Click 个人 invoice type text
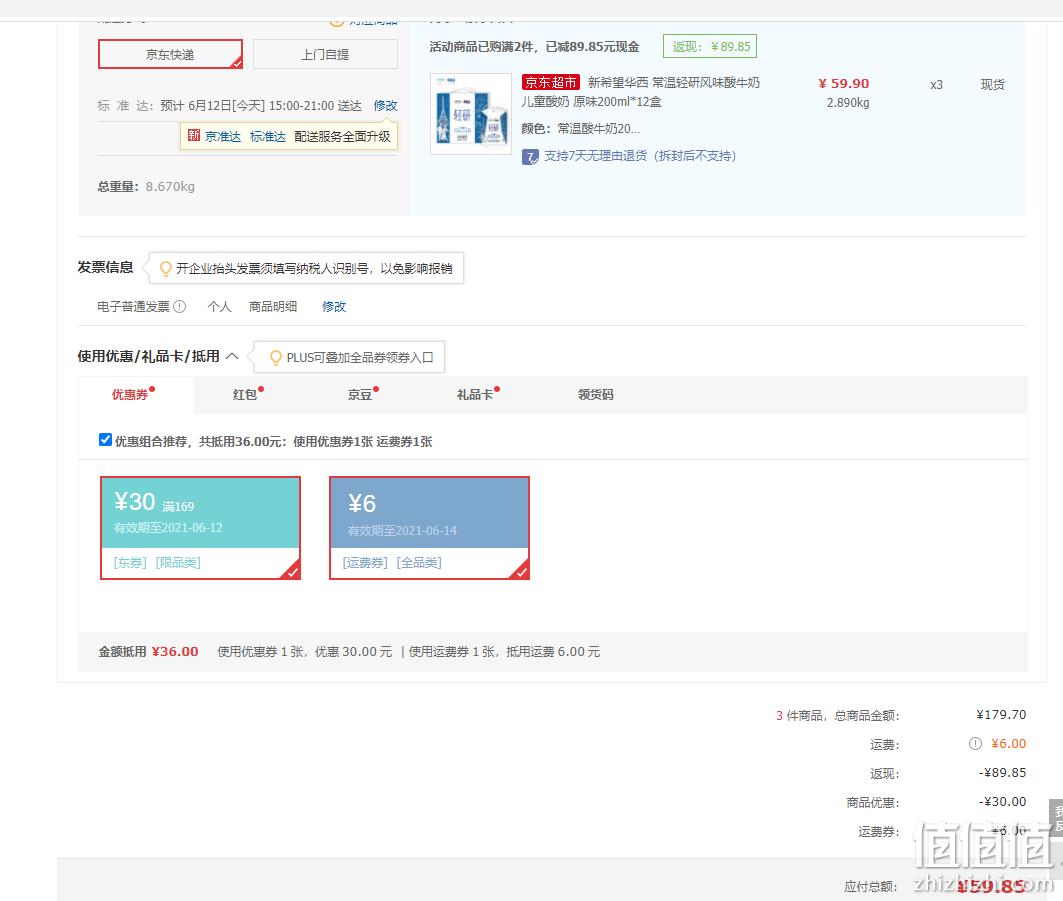This screenshot has height=901, width=1063. (220, 306)
